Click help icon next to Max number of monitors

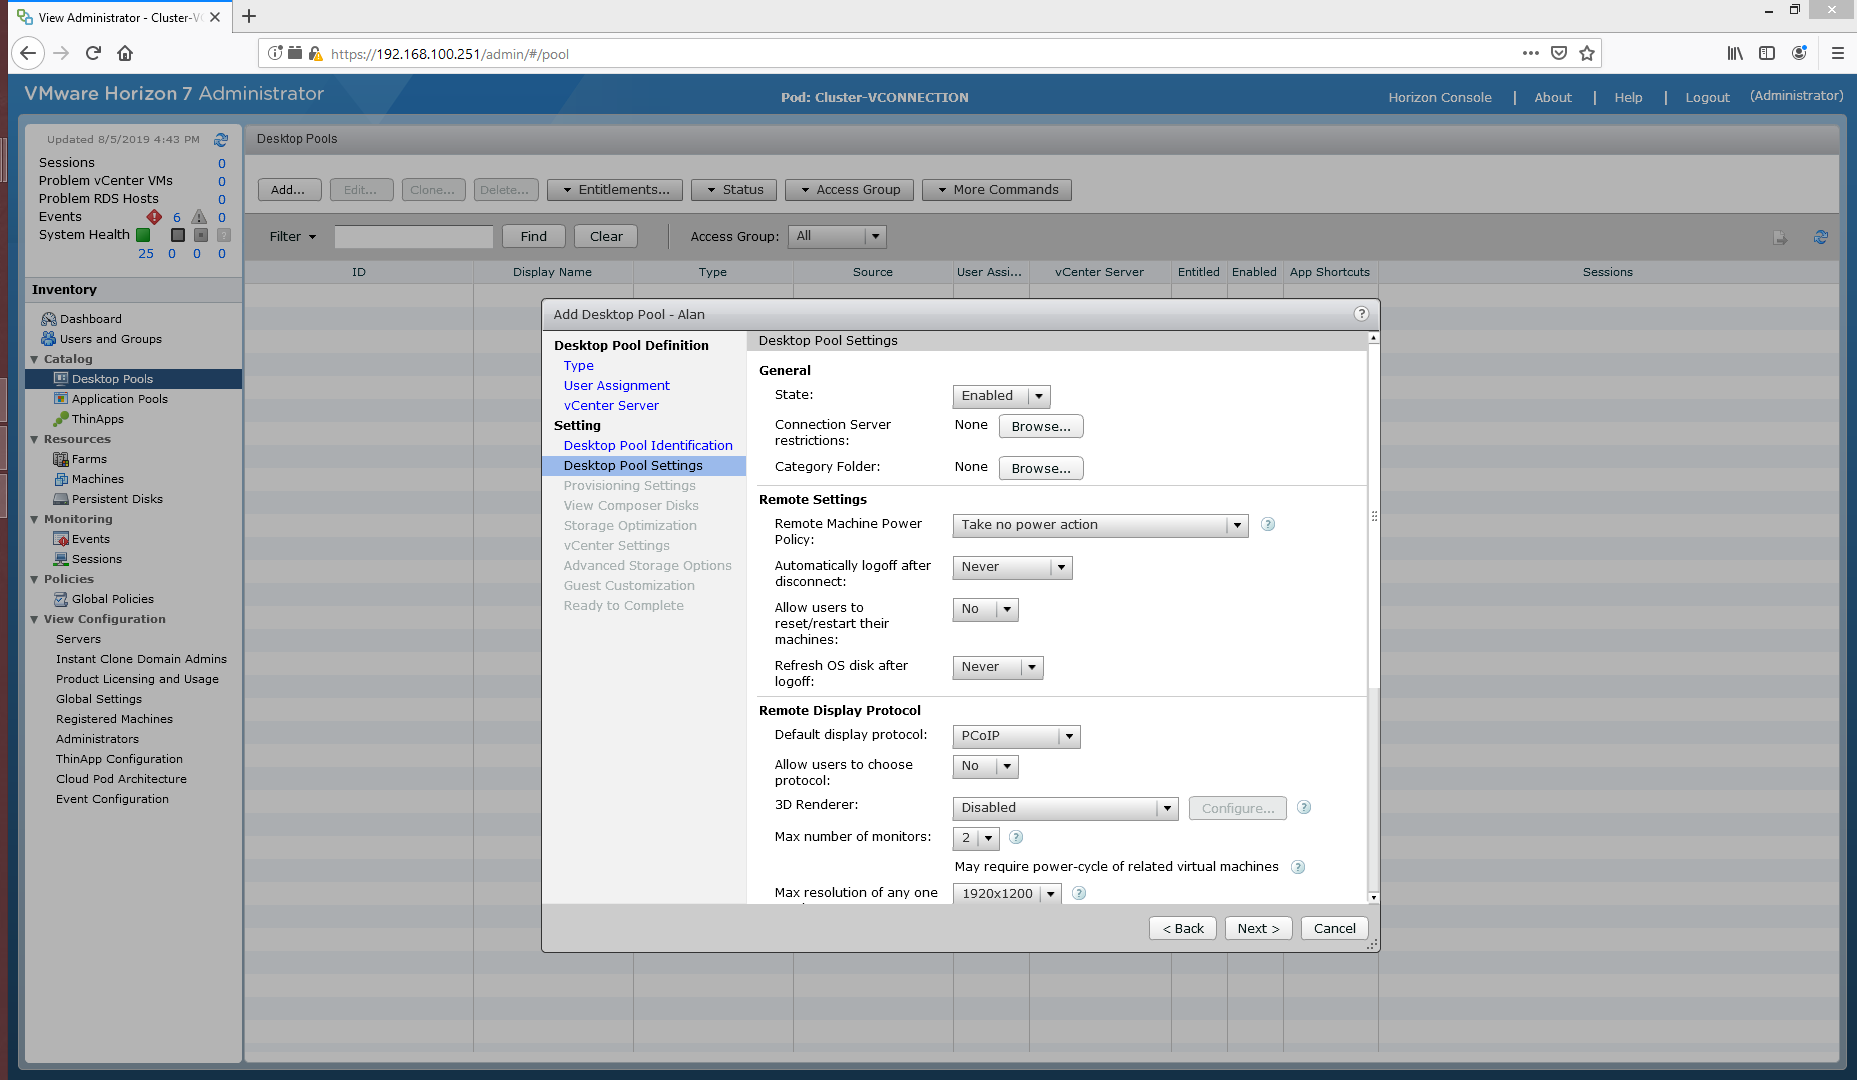click(x=1016, y=838)
